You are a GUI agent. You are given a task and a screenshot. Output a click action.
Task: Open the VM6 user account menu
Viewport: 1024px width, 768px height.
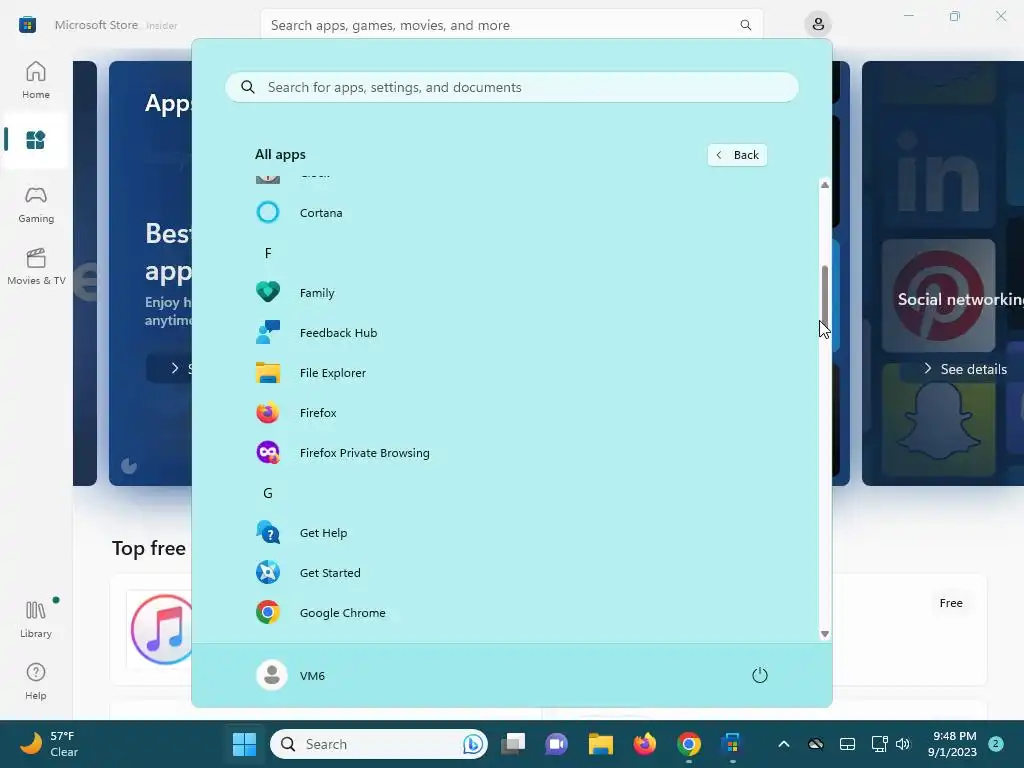[x=291, y=675]
